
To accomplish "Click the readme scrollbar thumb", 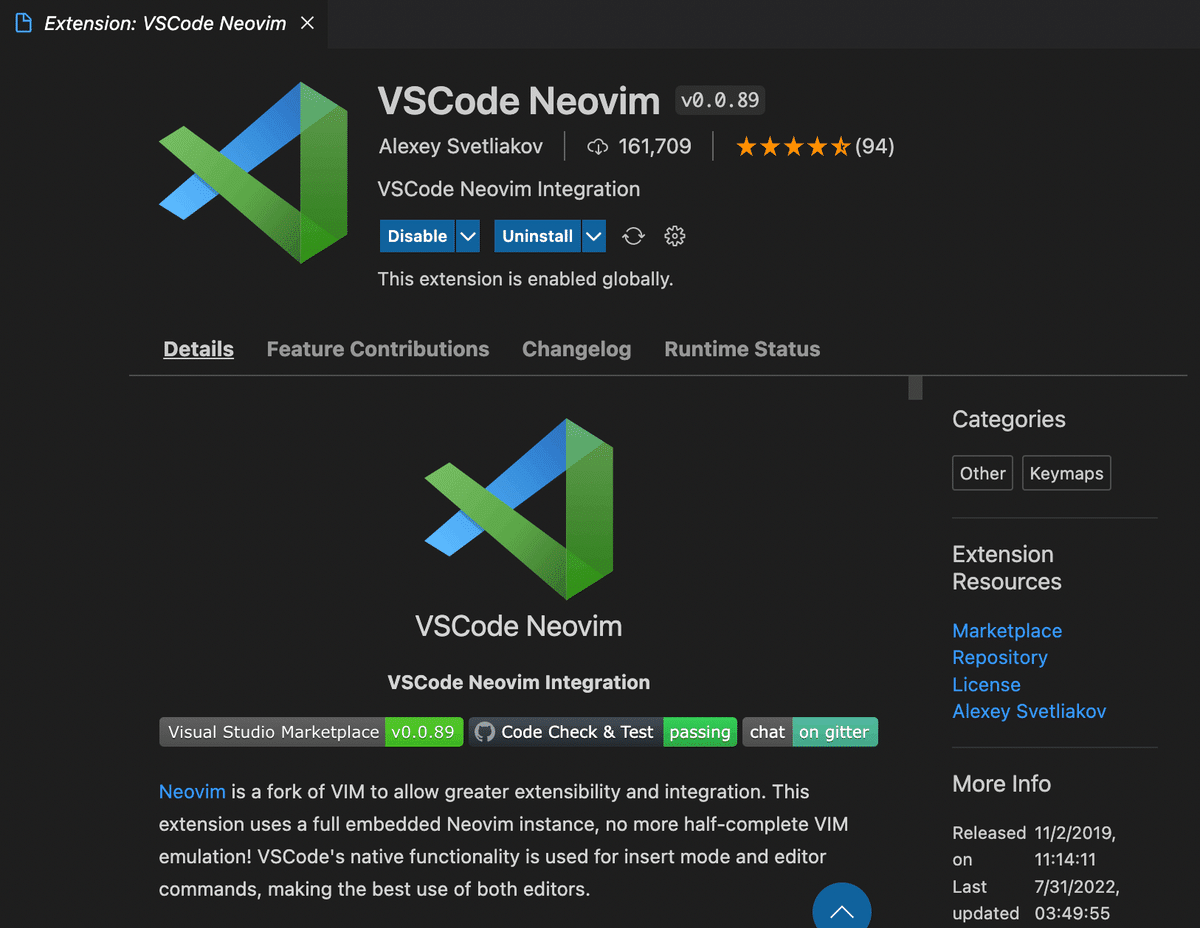I will tap(915, 388).
